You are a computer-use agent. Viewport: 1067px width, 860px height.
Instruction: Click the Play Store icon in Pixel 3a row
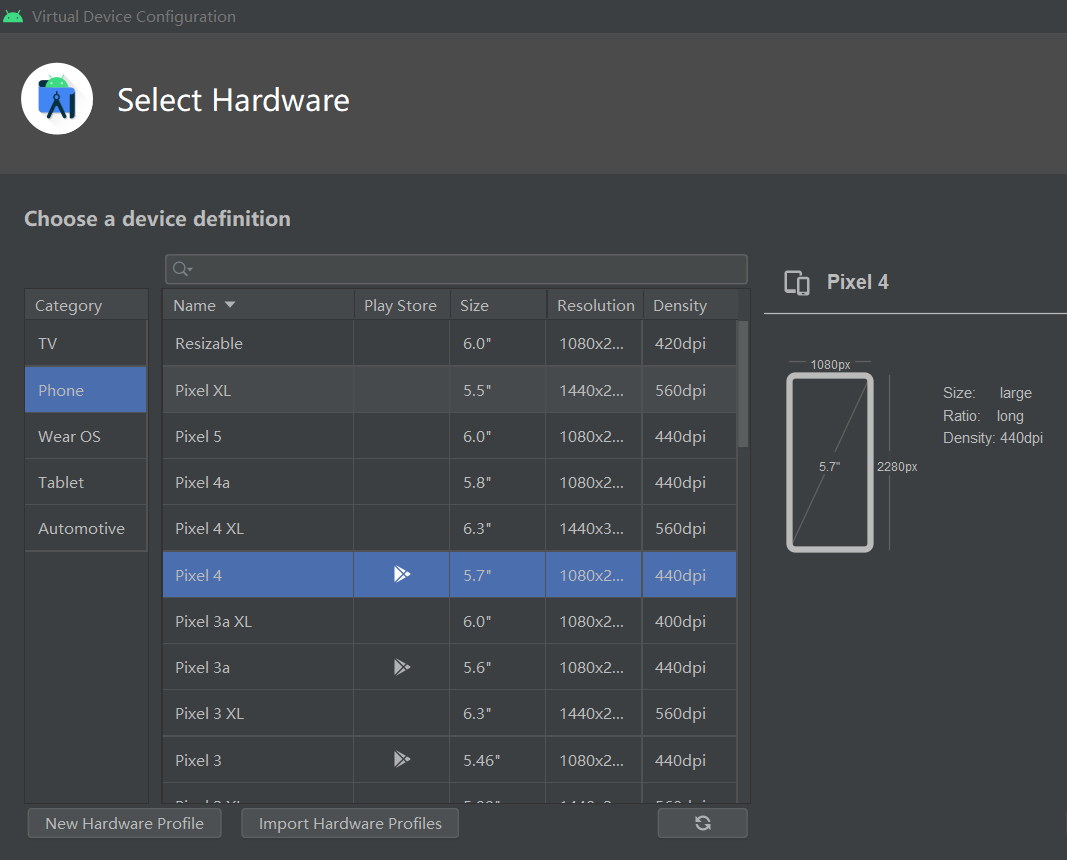(401, 667)
